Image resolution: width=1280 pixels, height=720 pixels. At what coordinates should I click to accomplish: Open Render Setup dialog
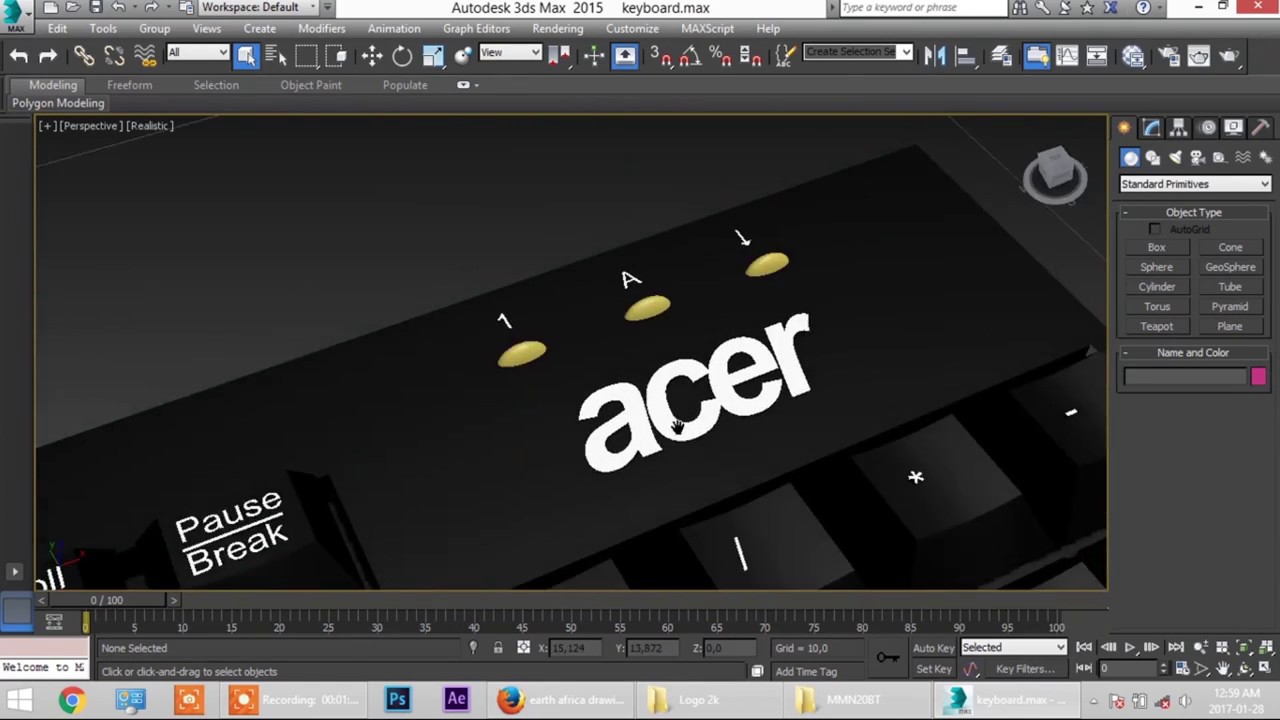pyautogui.click(x=1169, y=56)
